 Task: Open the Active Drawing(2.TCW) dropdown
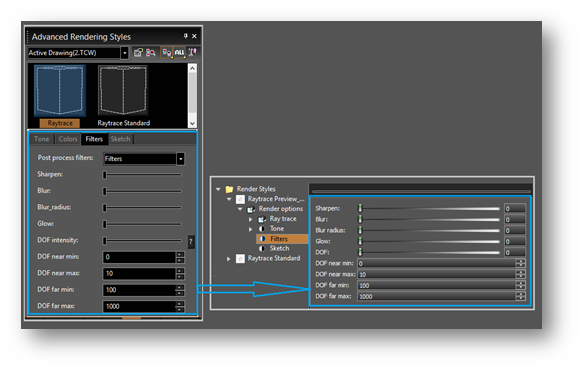(x=124, y=53)
